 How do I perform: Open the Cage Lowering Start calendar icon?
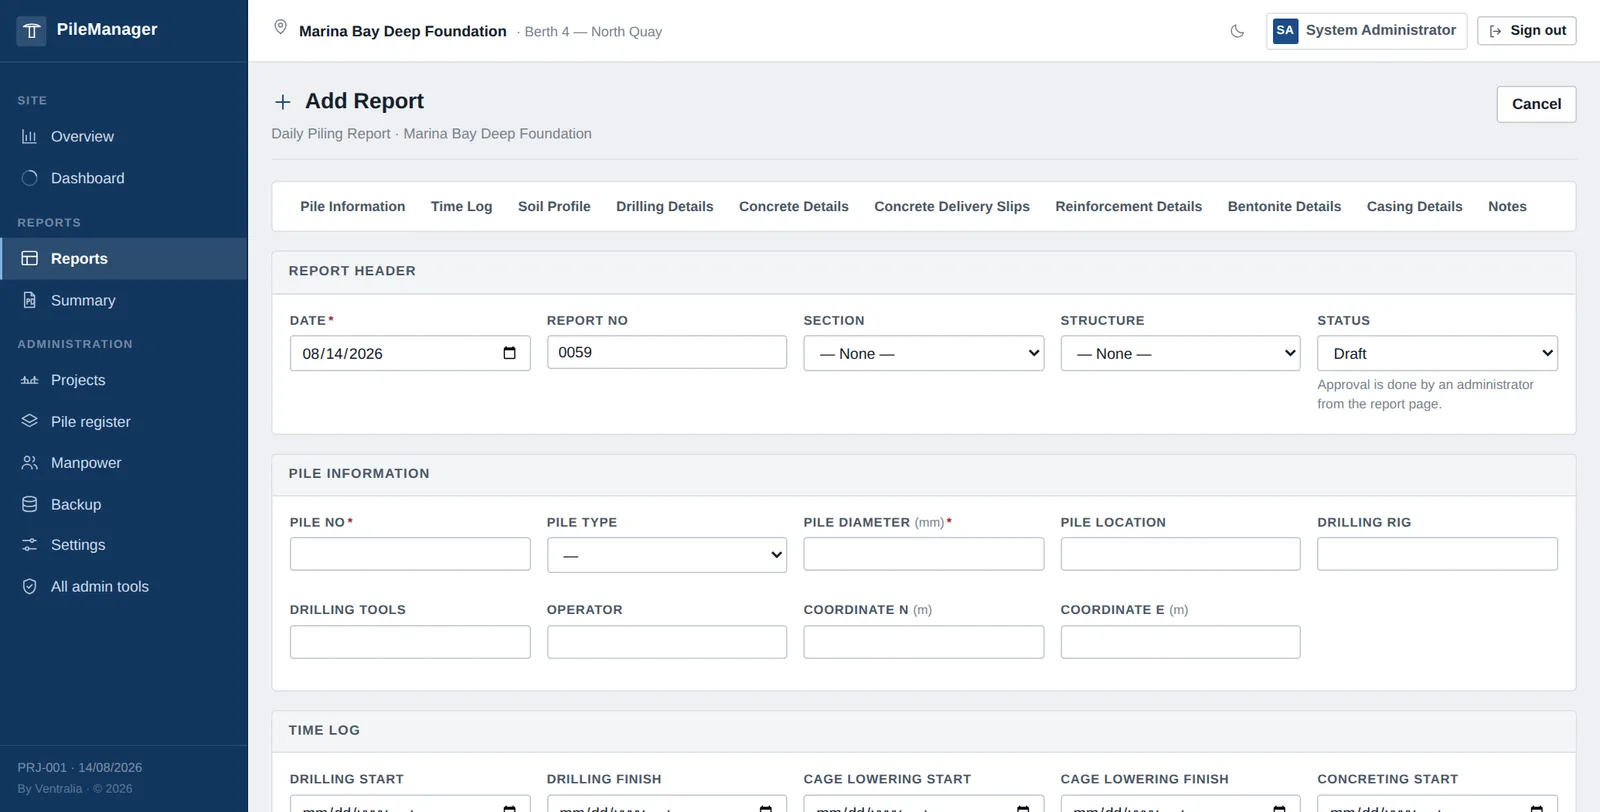click(x=1023, y=807)
